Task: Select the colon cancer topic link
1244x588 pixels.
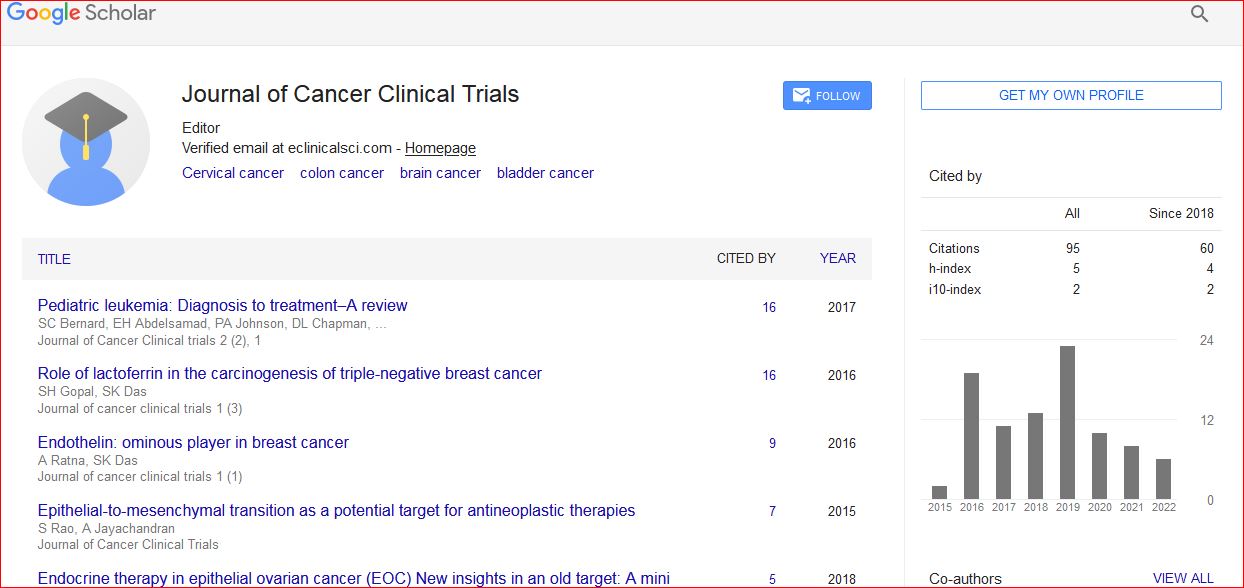Action: 342,173
